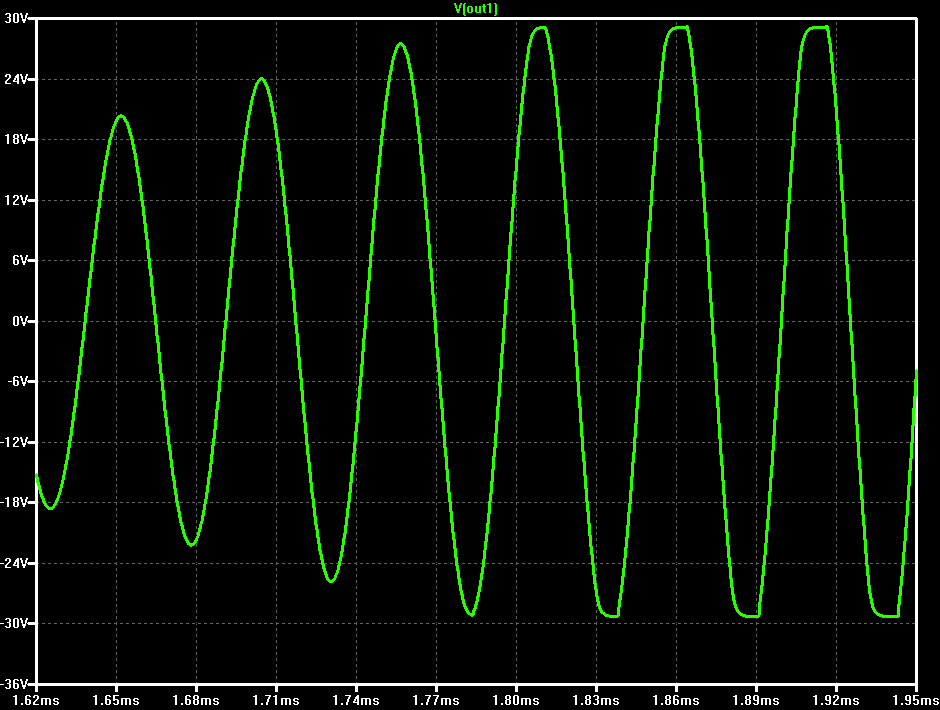The height and width of the screenshot is (710, 940).
Task: Click the -36V vertical axis label
Action: (x=14, y=684)
